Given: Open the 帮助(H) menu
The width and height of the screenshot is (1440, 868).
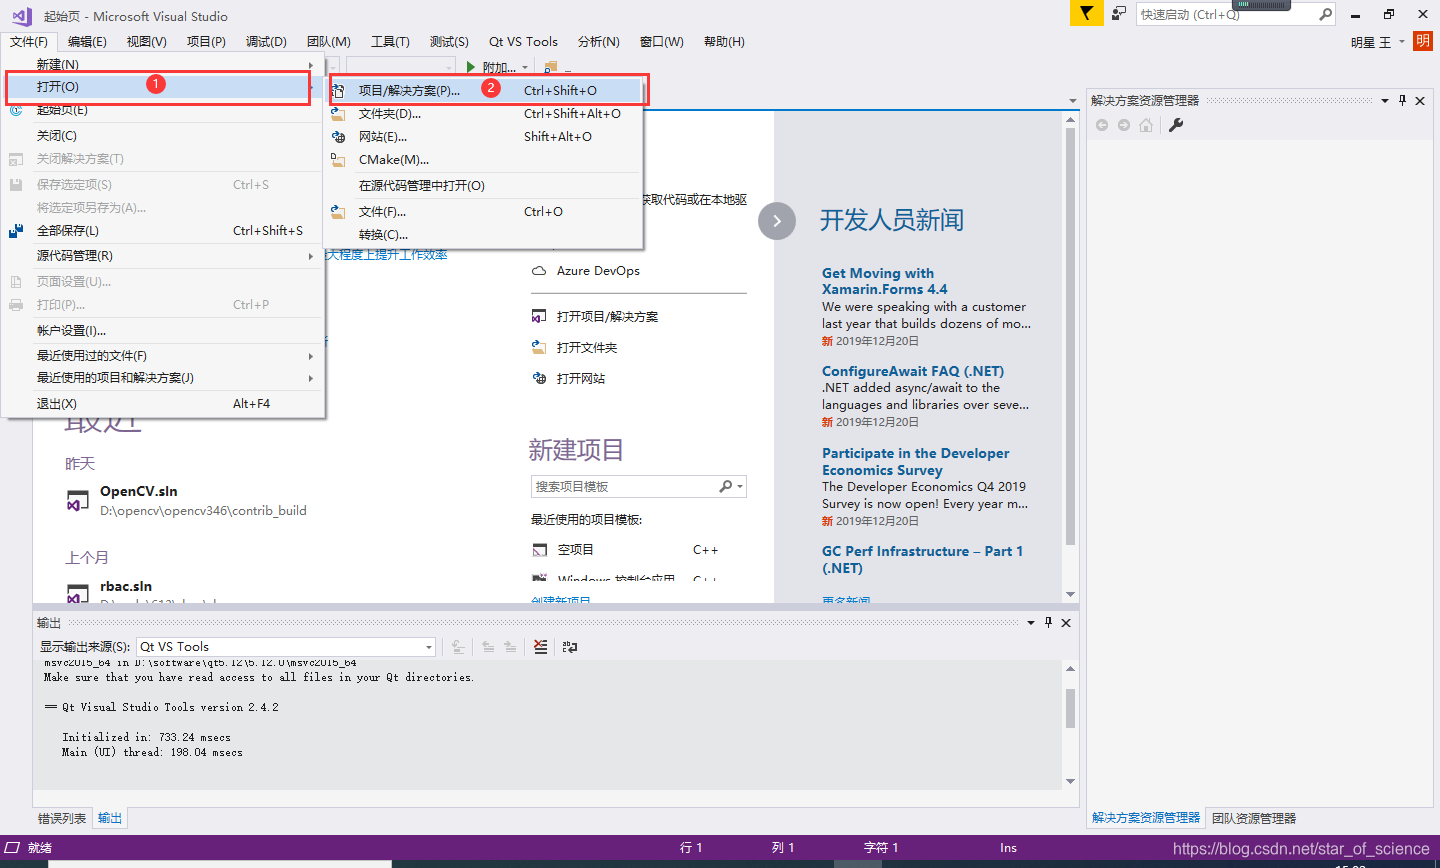Looking at the screenshot, I should tap(724, 42).
